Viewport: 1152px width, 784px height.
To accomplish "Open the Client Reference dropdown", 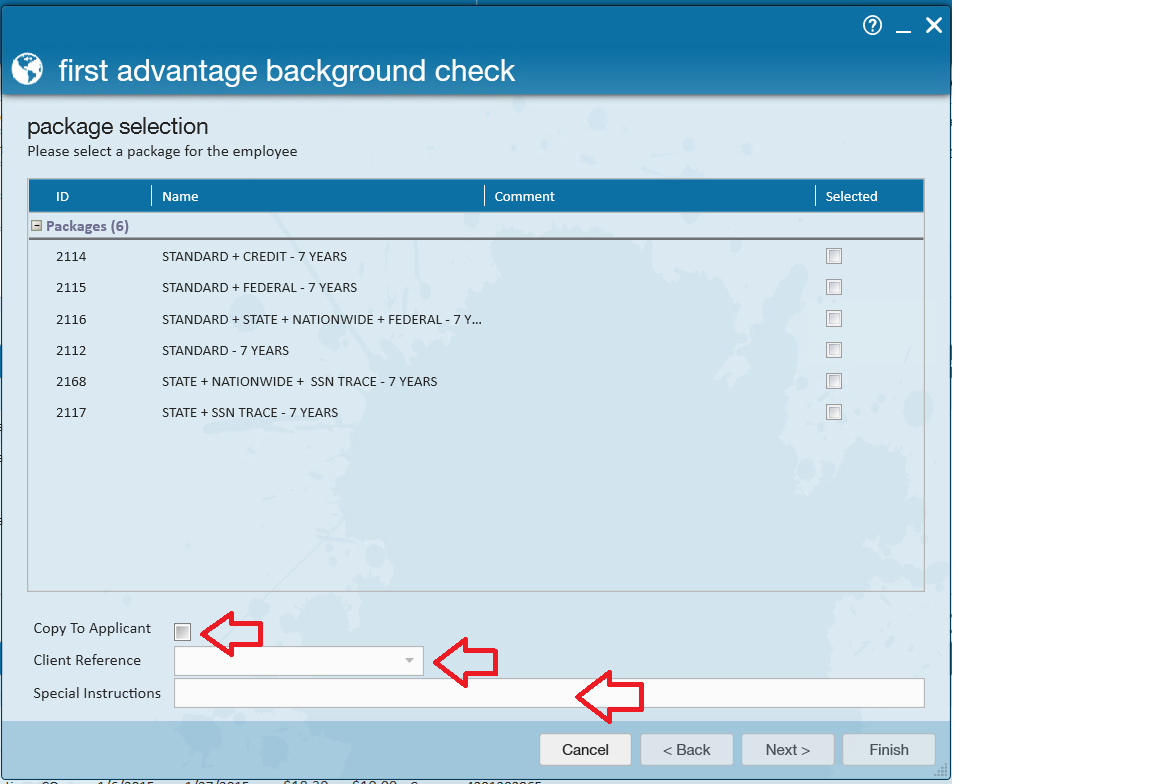I will [409, 661].
